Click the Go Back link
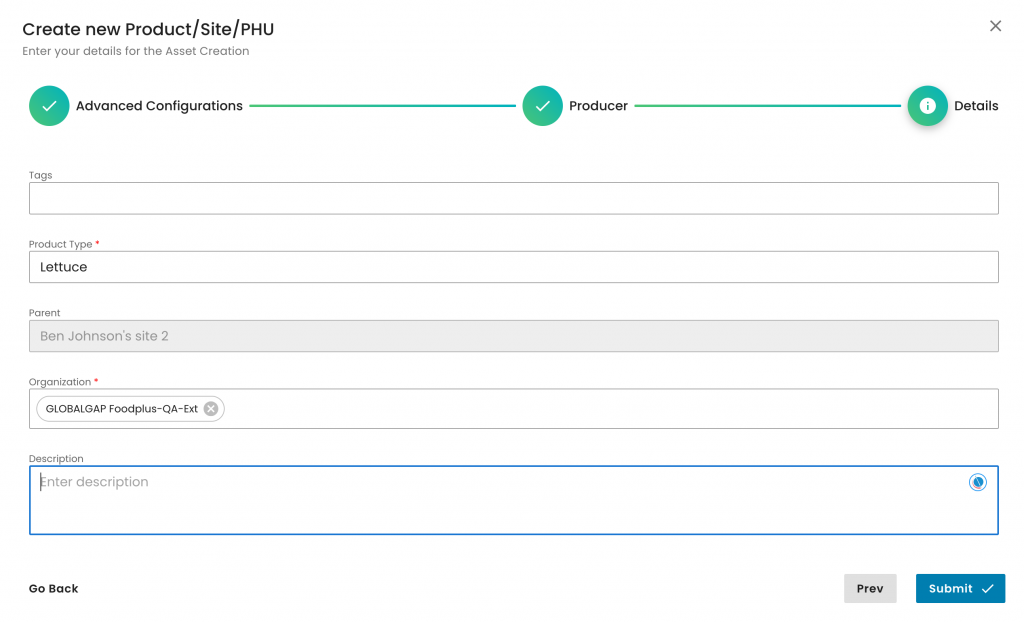This screenshot has width=1024, height=622. coord(53,589)
